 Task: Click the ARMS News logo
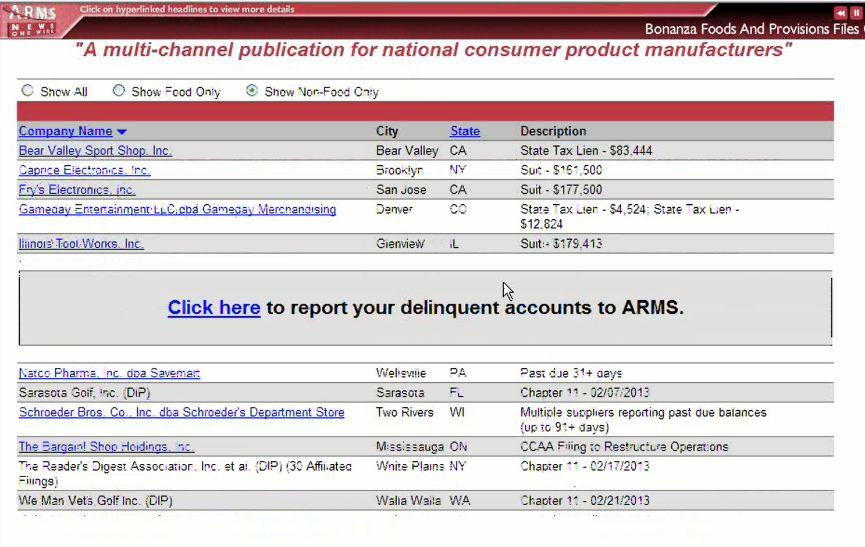click(33, 20)
